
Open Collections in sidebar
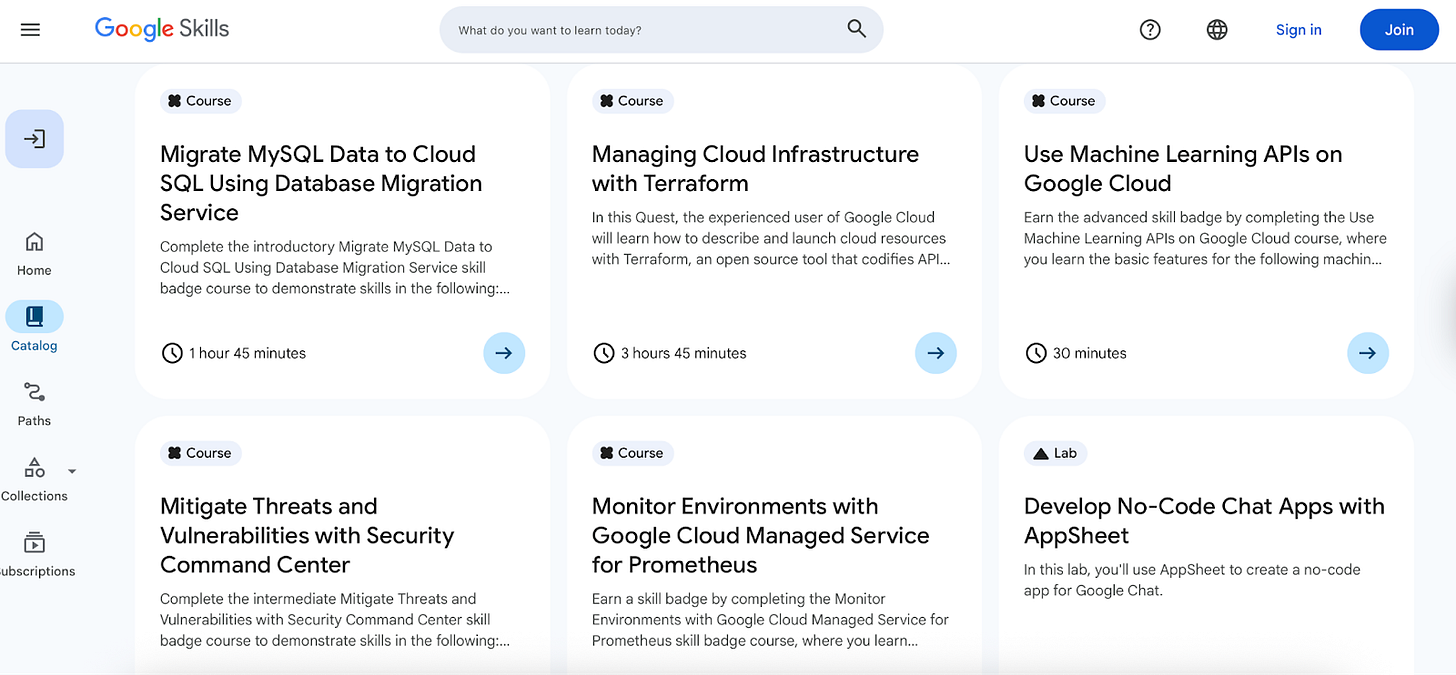click(34, 479)
